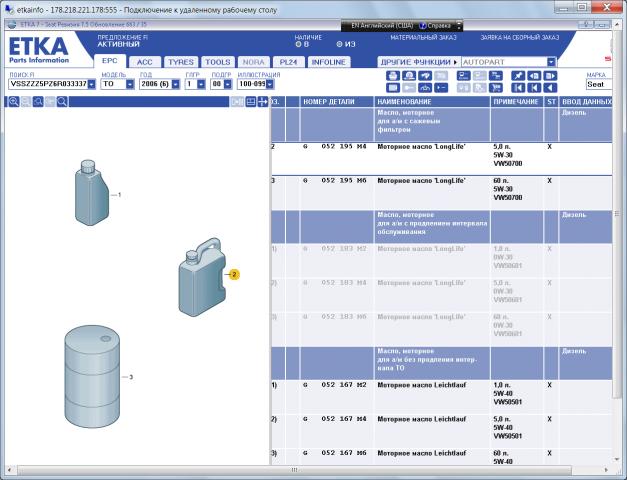This screenshot has height=480, width=627.
Task: Click the last magnifier icon in the illustration bar
Action: [62, 102]
